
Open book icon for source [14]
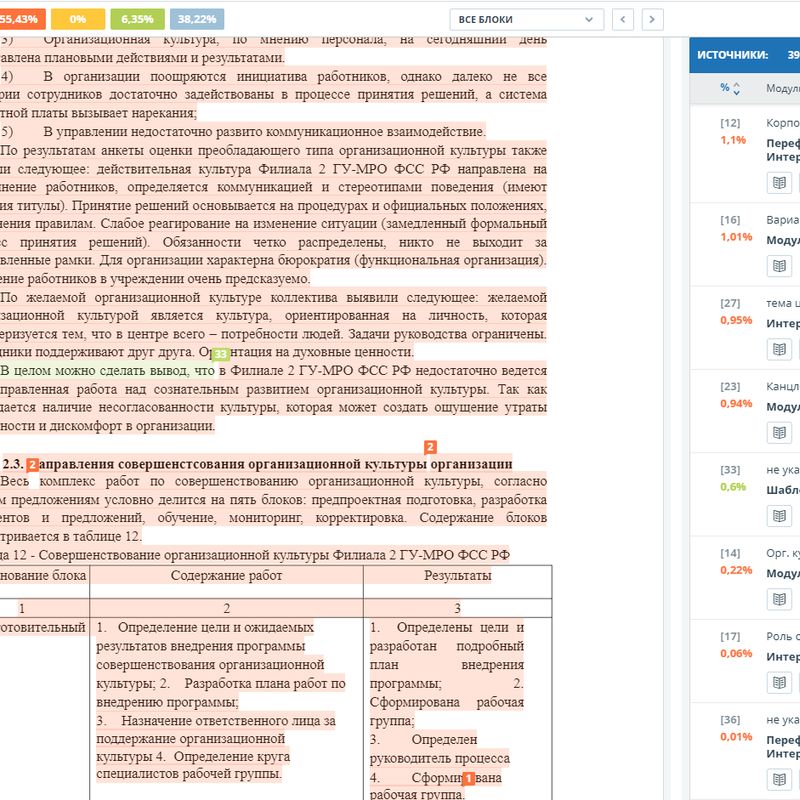[780, 598]
